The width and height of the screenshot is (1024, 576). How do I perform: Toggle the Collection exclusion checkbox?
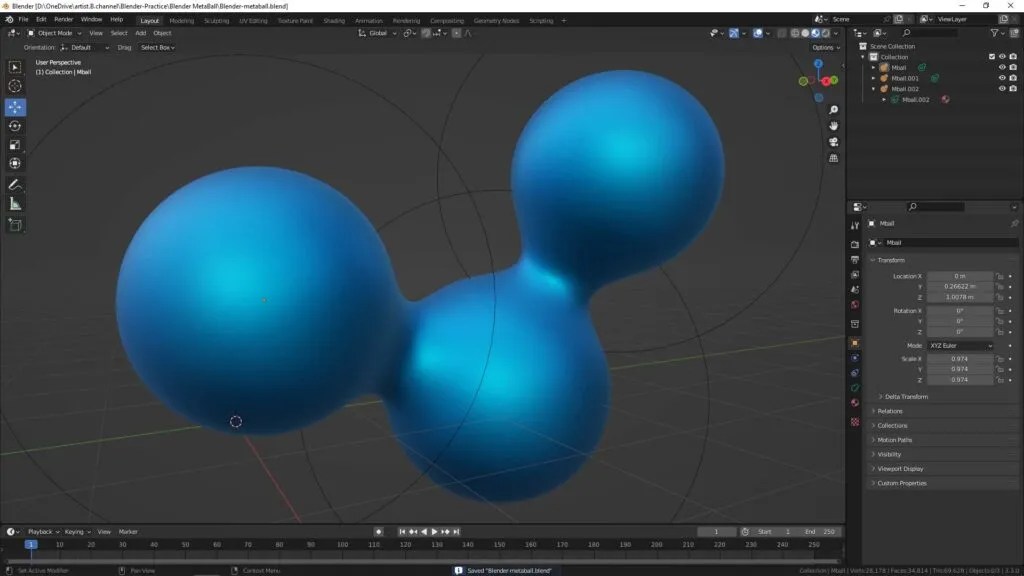point(992,56)
